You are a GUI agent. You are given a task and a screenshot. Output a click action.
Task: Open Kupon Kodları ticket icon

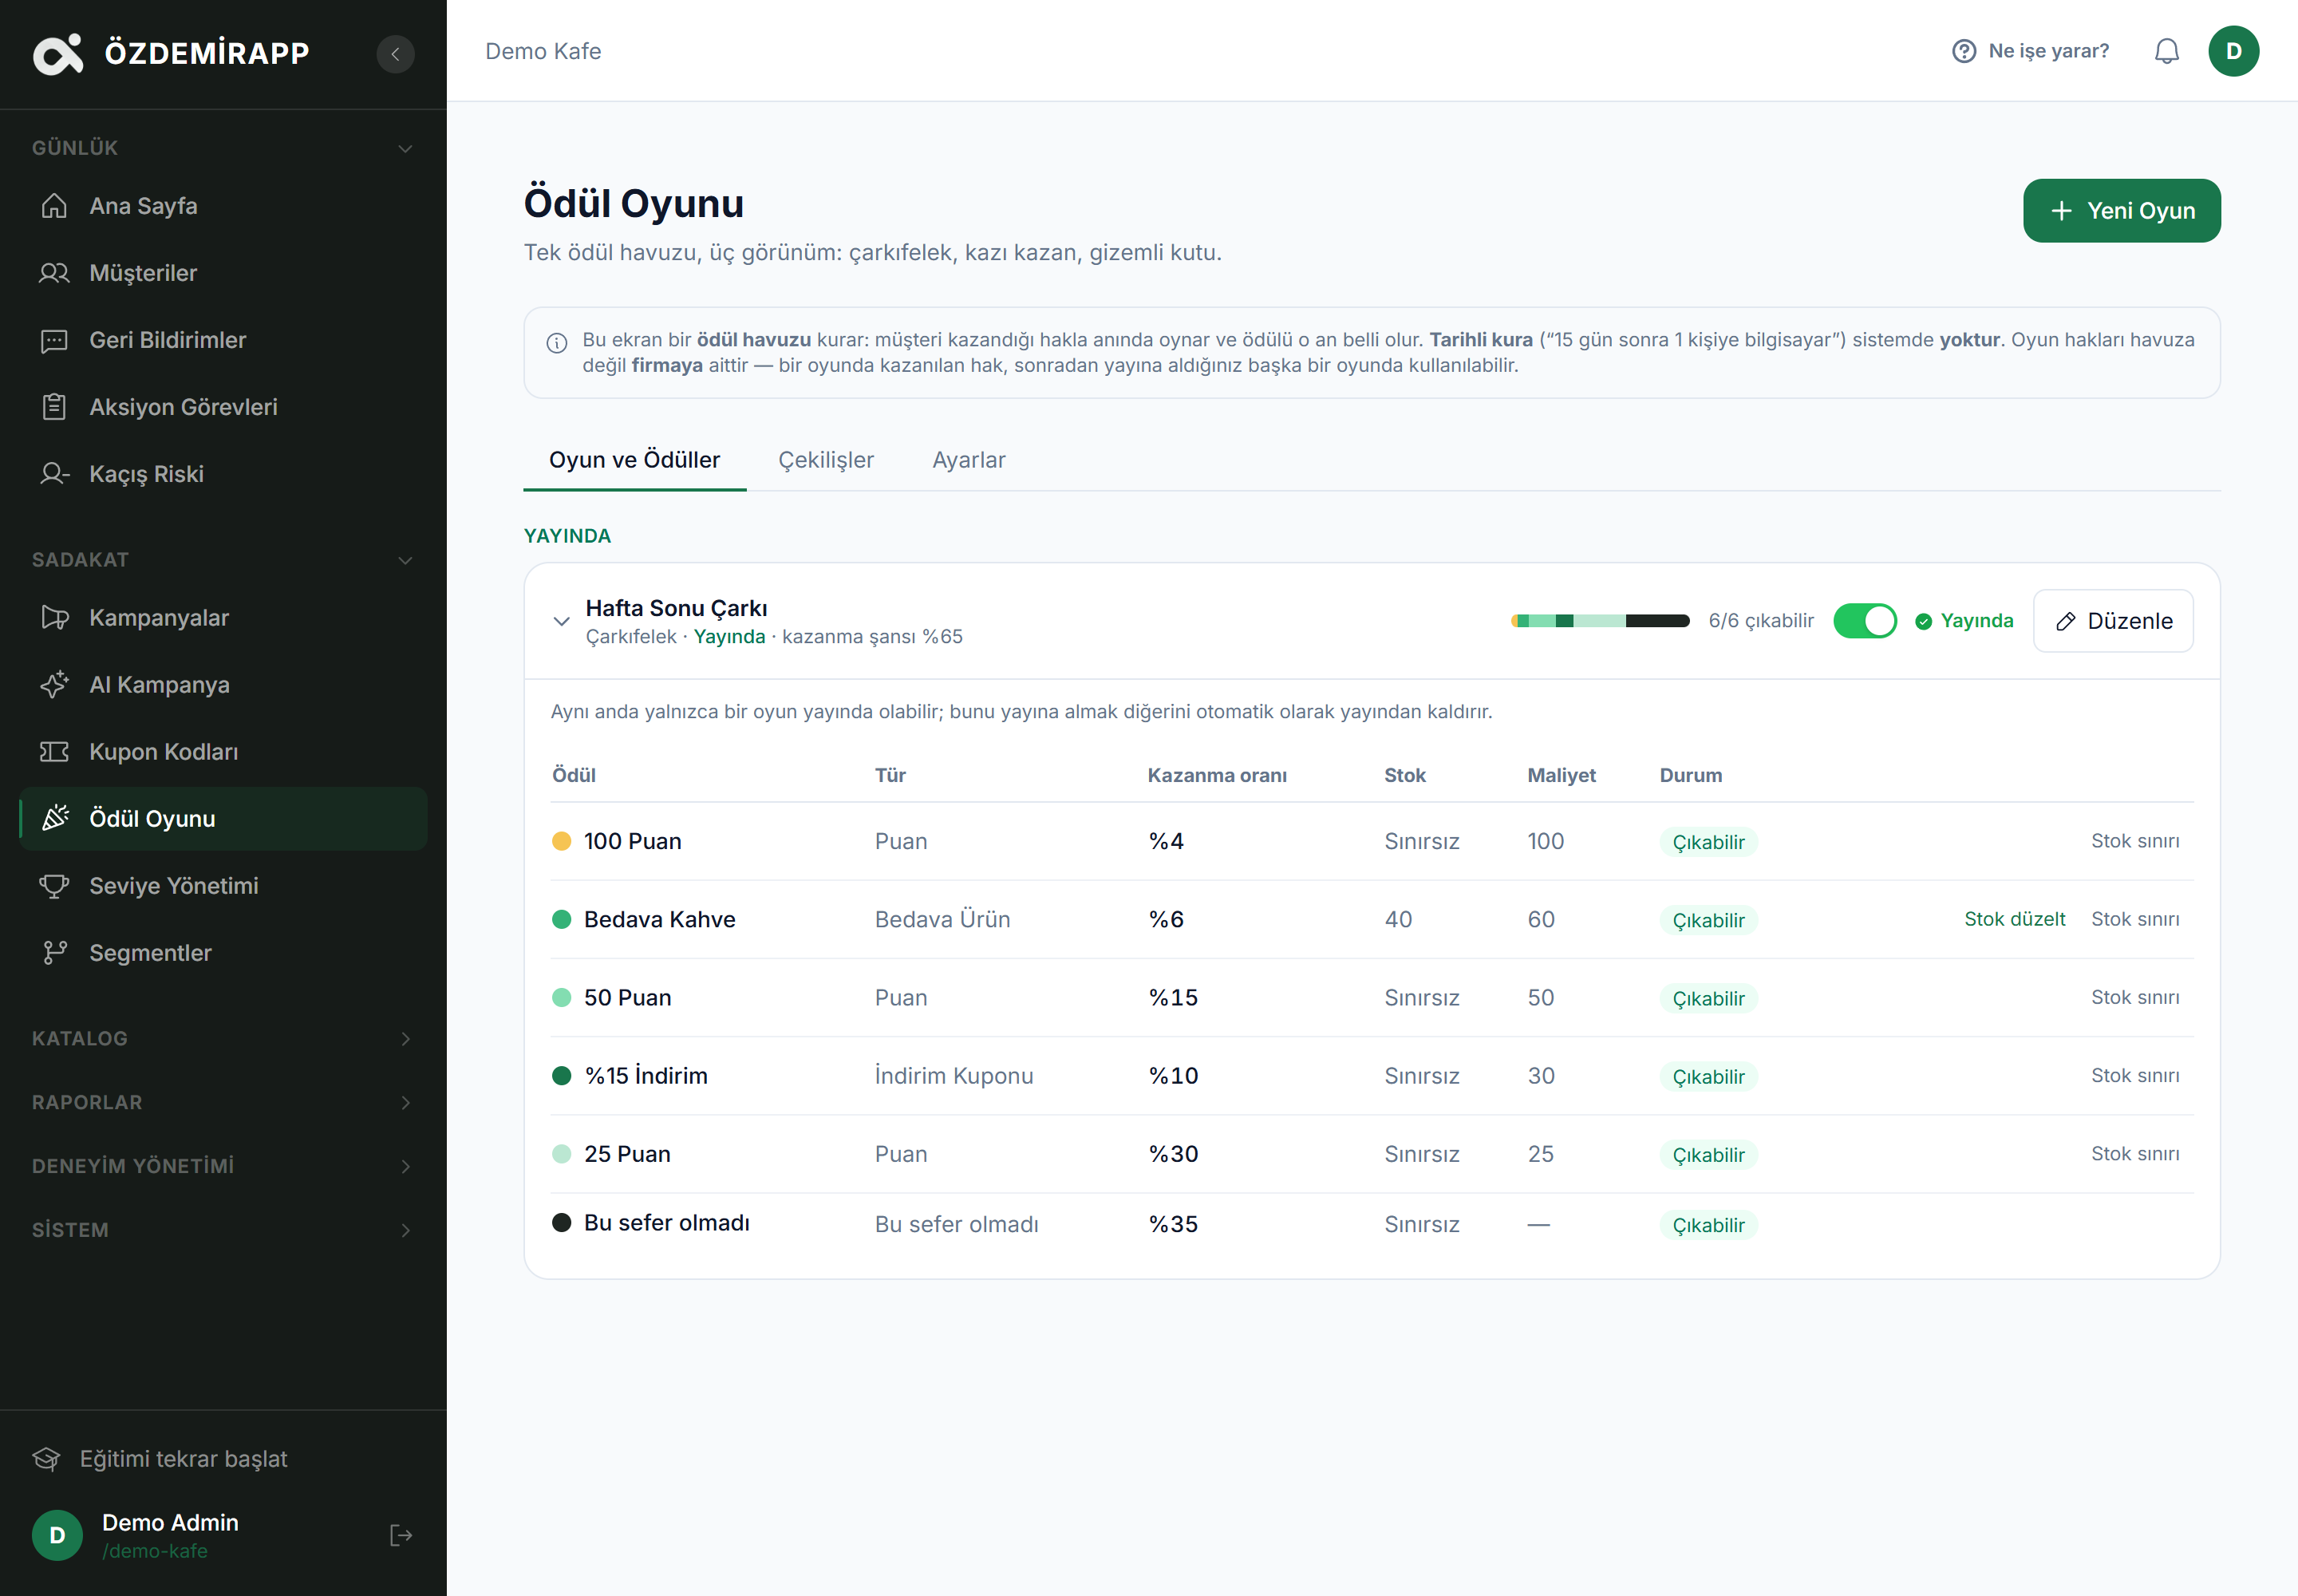pyautogui.click(x=54, y=752)
